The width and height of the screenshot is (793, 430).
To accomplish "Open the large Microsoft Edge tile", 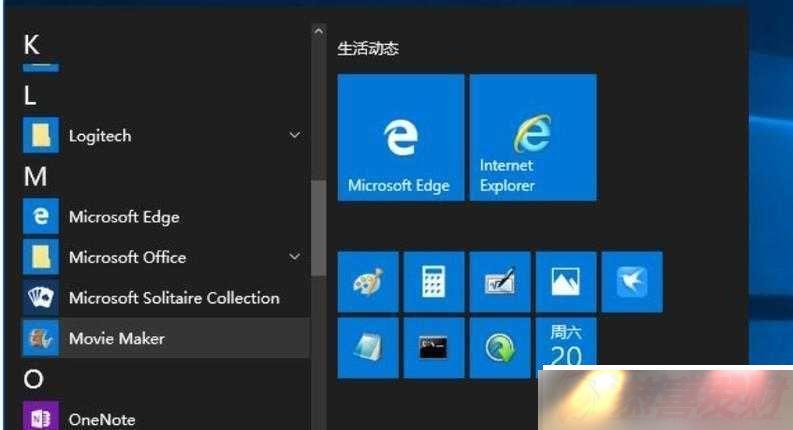I will (401, 138).
